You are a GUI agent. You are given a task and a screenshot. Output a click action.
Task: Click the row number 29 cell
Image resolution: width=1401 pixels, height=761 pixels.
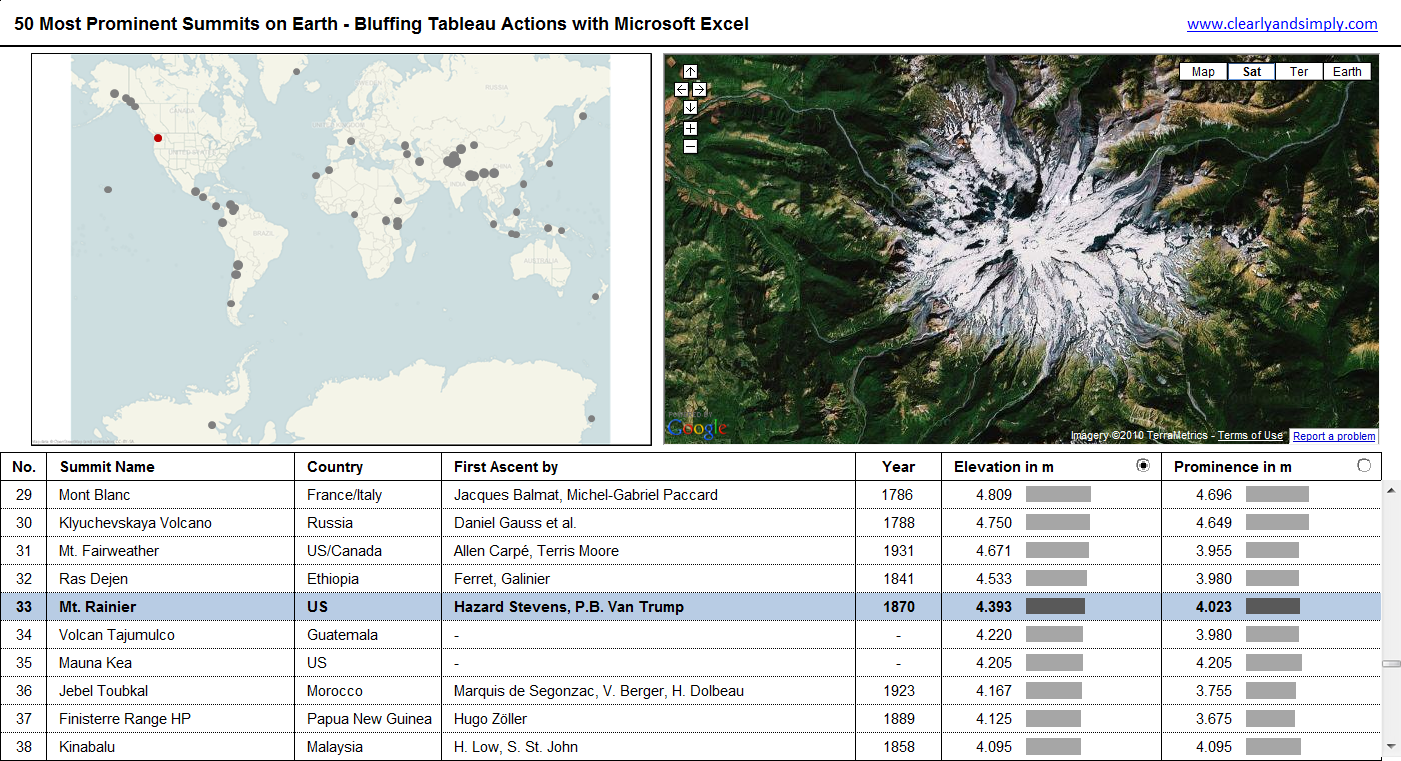point(24,495)
